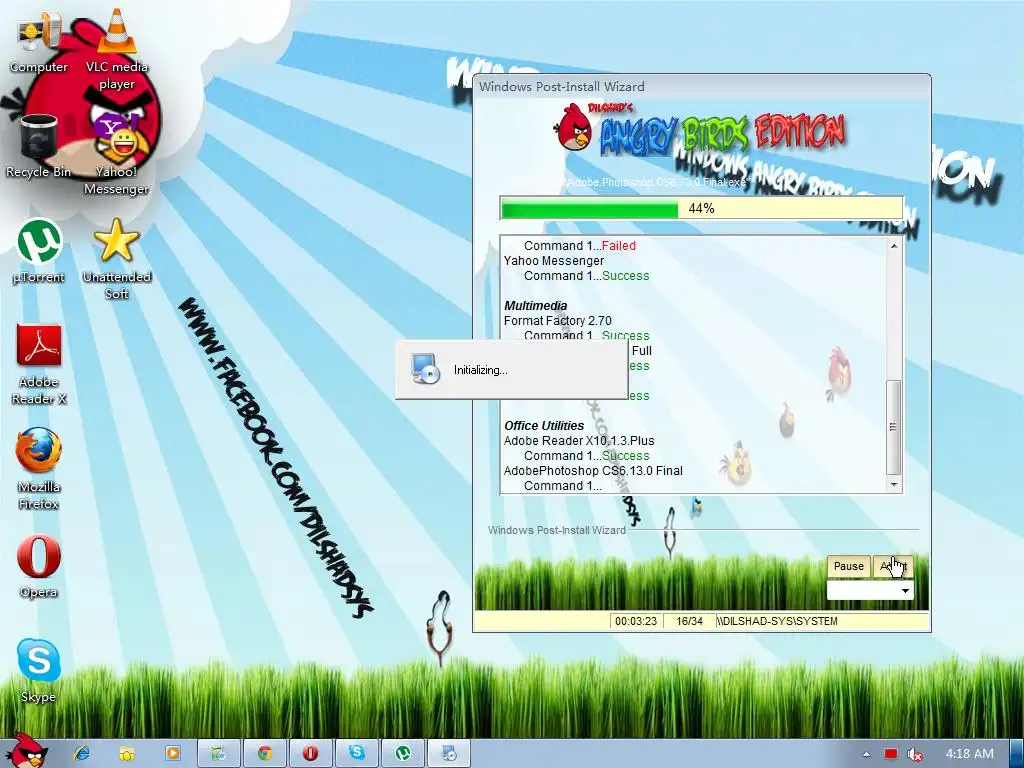1024x768 pixels.
Task: Click the 44% progress bar
Action: click(701, 208)
